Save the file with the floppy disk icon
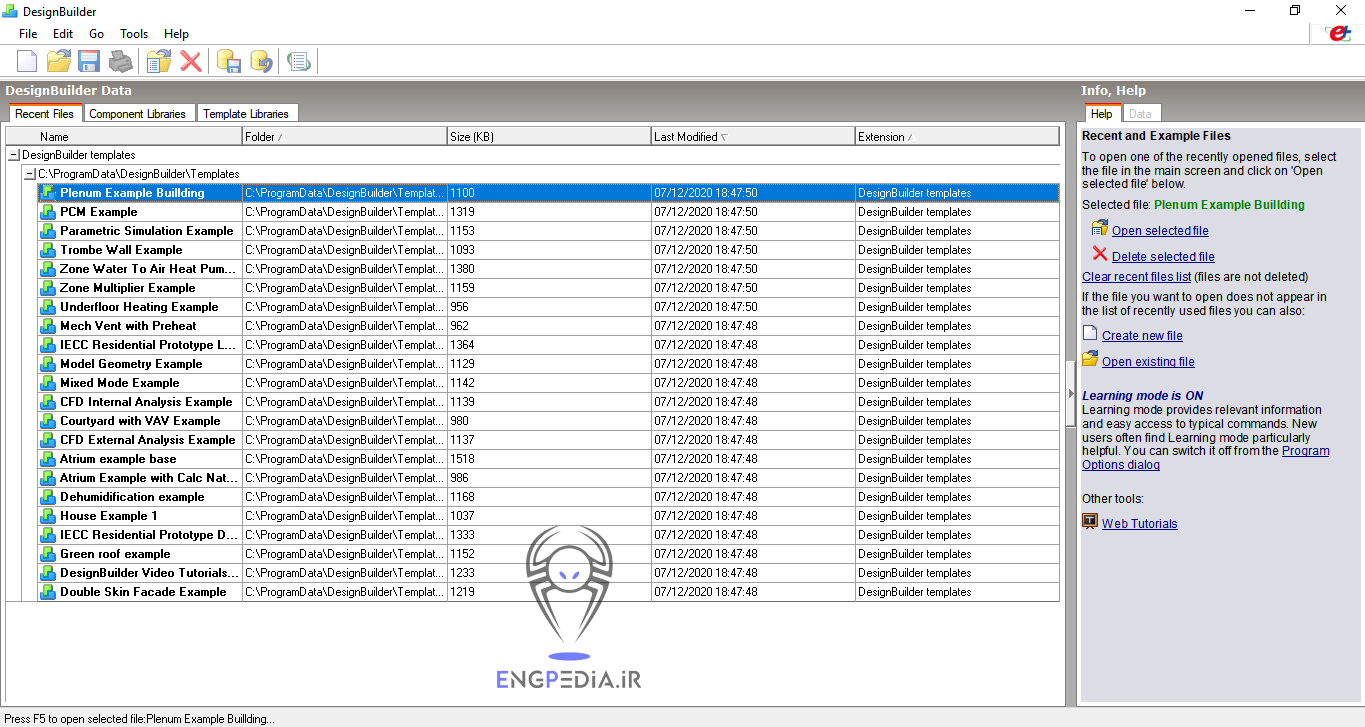 pyautogui.click(x=89, y=61)
